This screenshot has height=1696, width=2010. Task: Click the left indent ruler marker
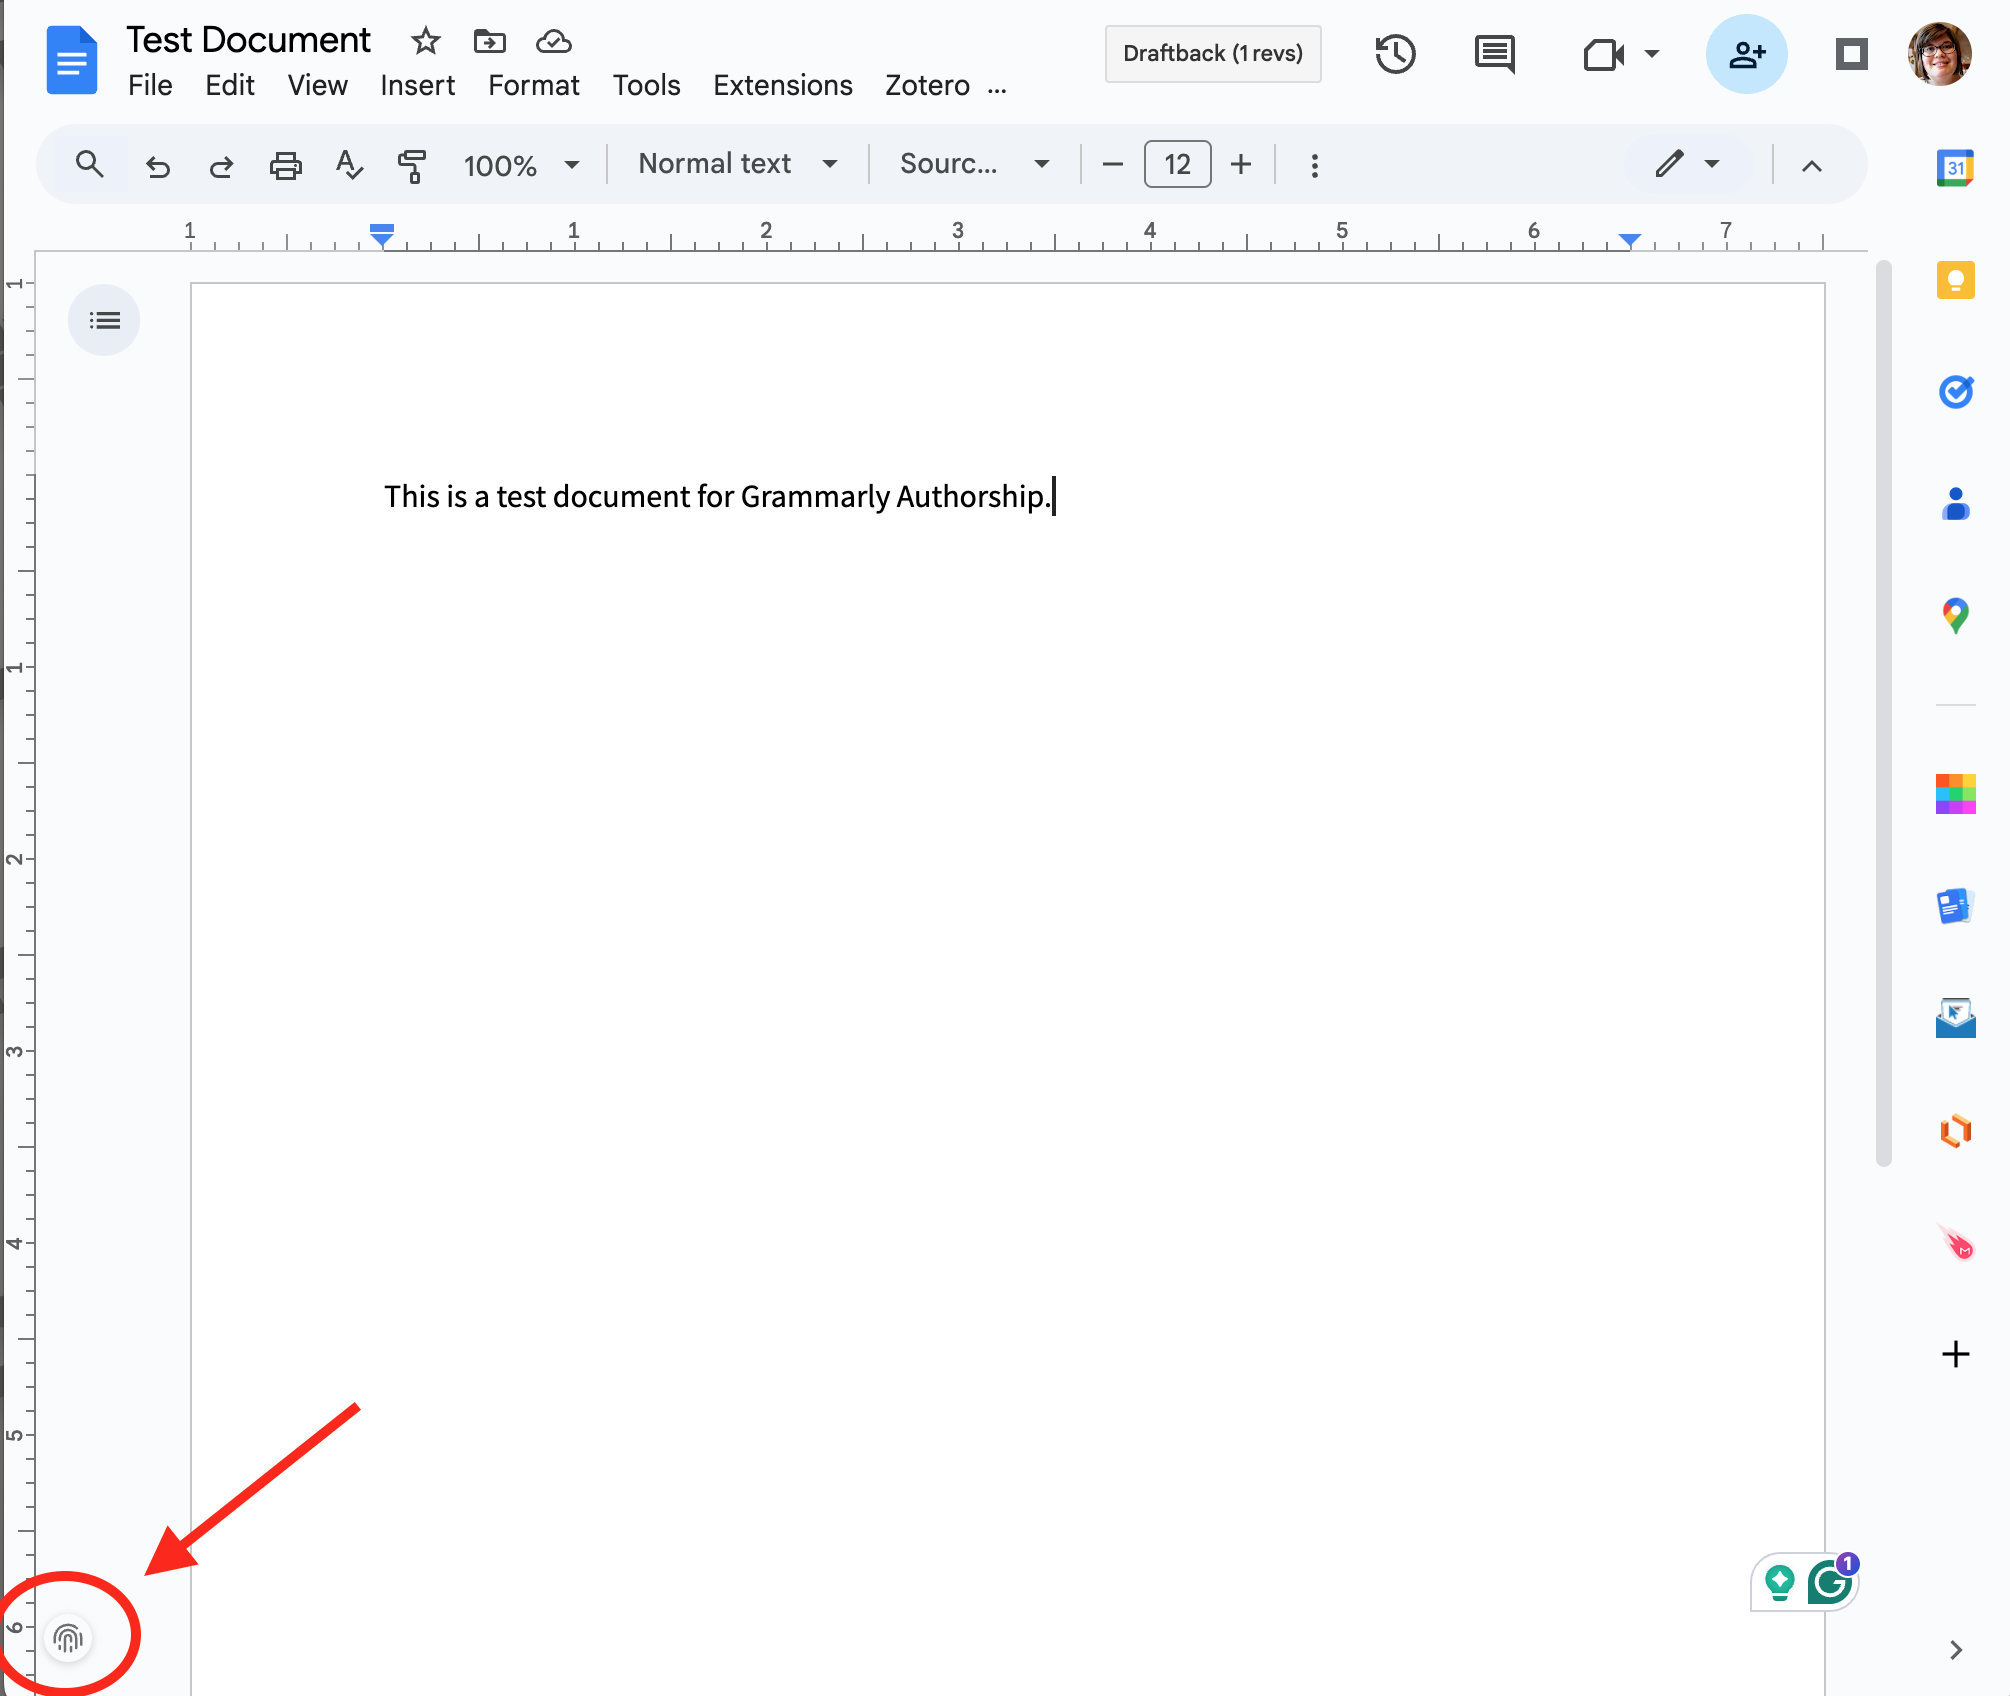382,235
